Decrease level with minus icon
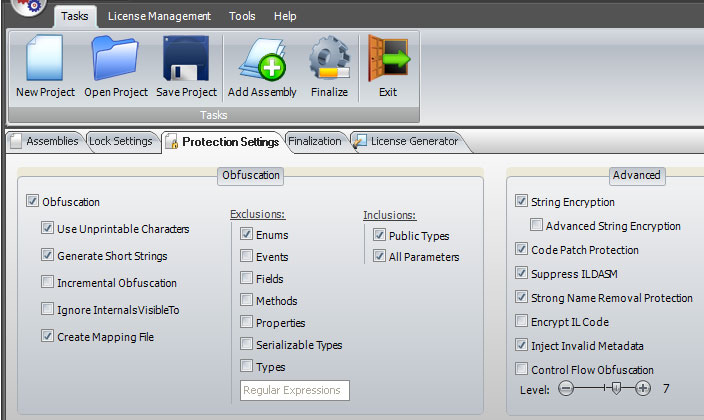The height and width of the screenshot is (420, 704). pyautogui.click(x=566, y=388)
